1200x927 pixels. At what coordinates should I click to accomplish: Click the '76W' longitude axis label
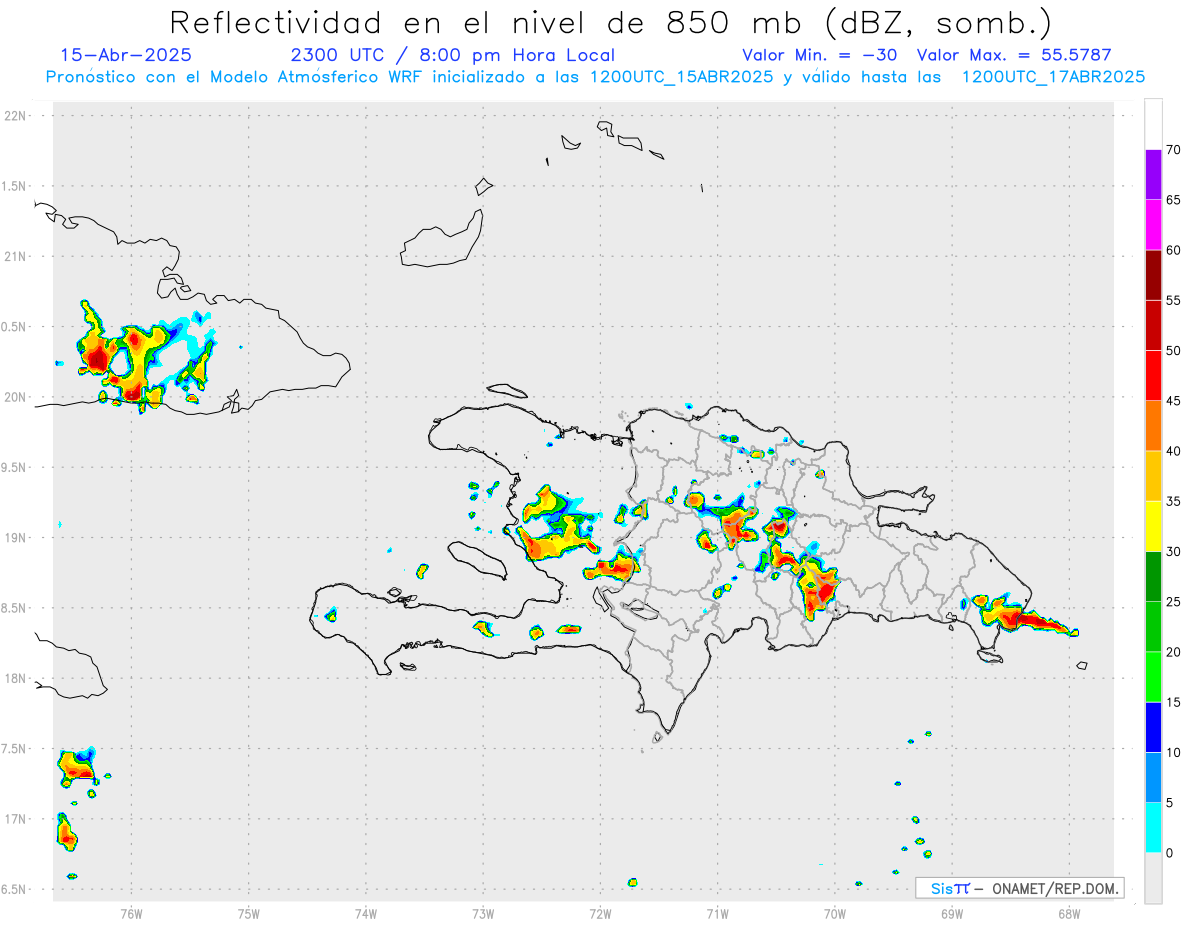coord(131,912)
